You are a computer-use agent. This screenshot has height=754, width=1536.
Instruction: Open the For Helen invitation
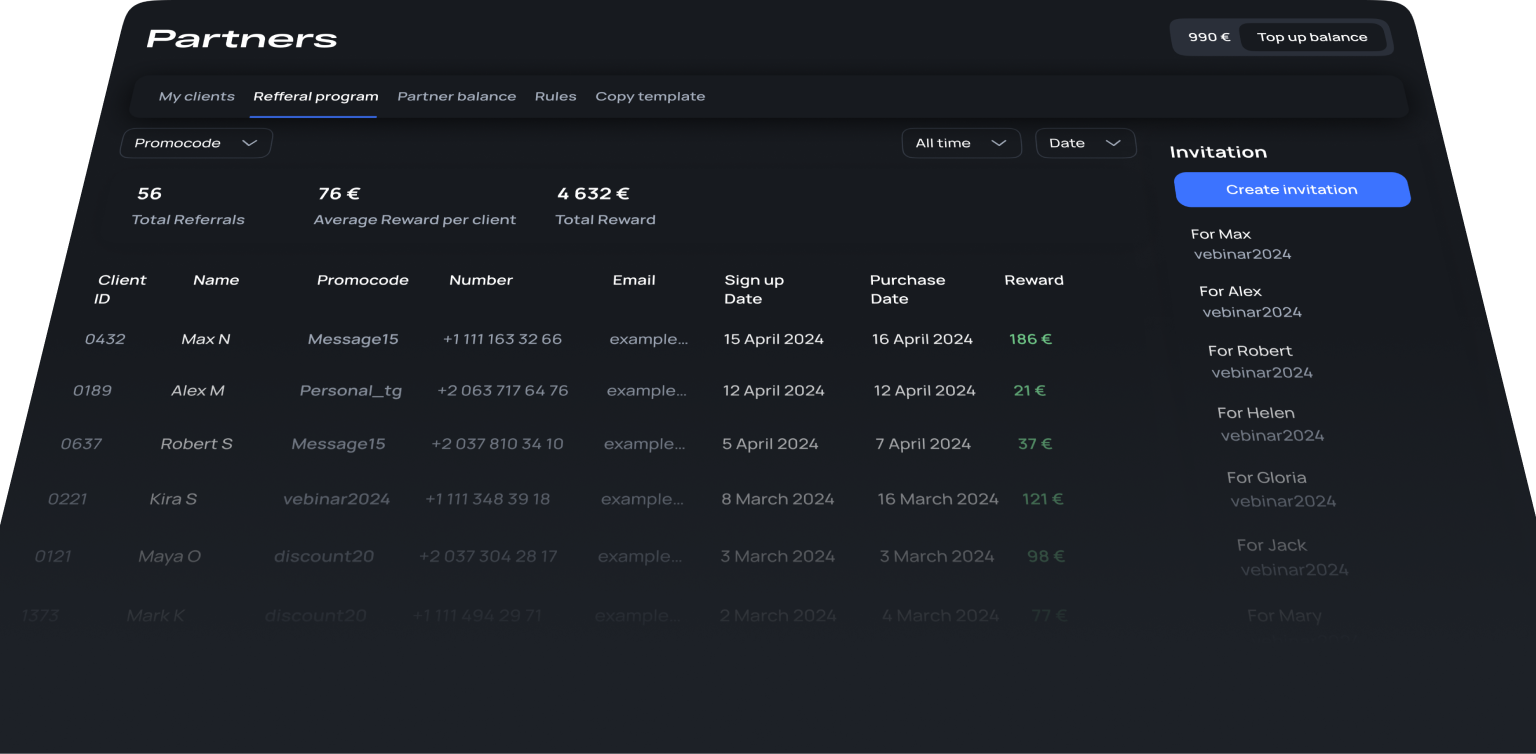point(1270,424)
